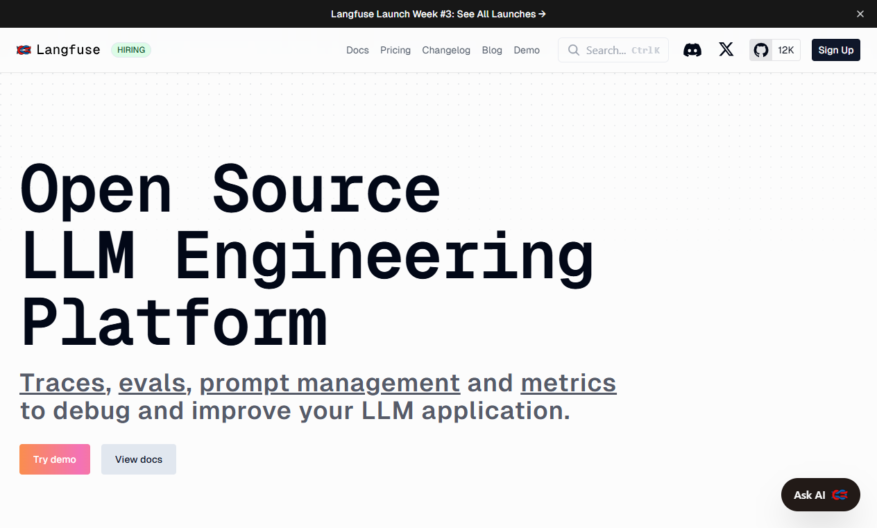The height and width of the screenshot is (528, 877).
Task: Click the HIRING badge
Action: tap(131, 50)
